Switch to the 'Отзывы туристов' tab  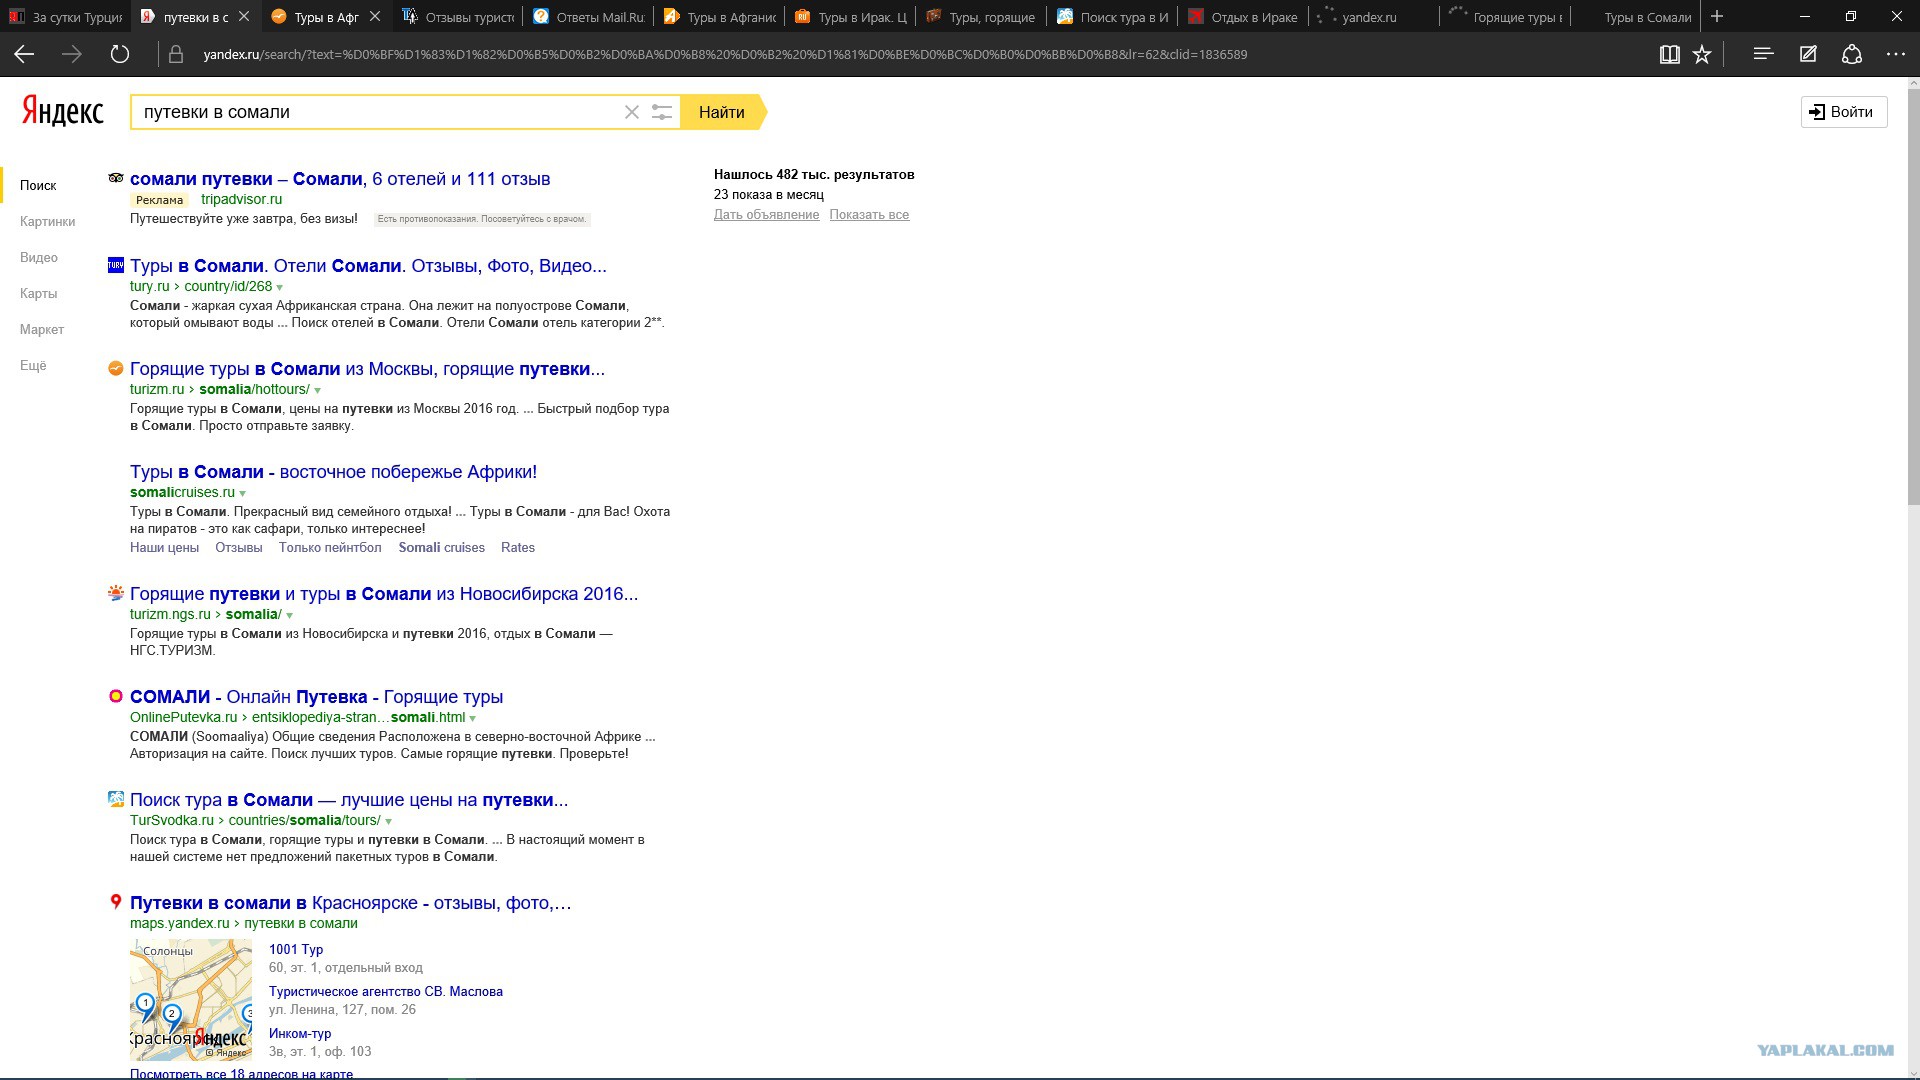point(458,17)
